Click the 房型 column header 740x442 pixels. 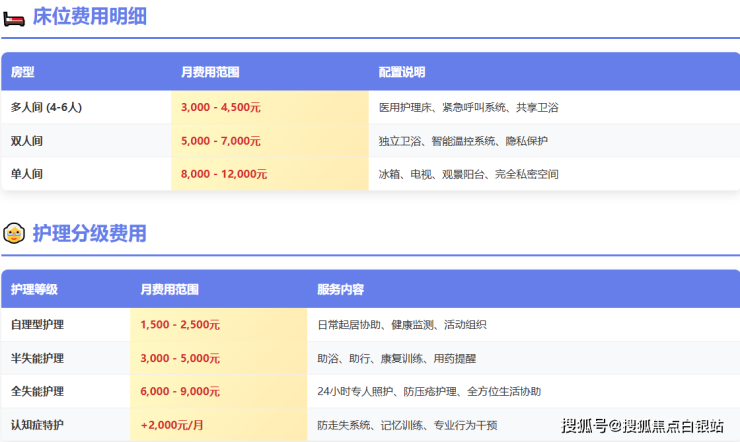[23, 72]
